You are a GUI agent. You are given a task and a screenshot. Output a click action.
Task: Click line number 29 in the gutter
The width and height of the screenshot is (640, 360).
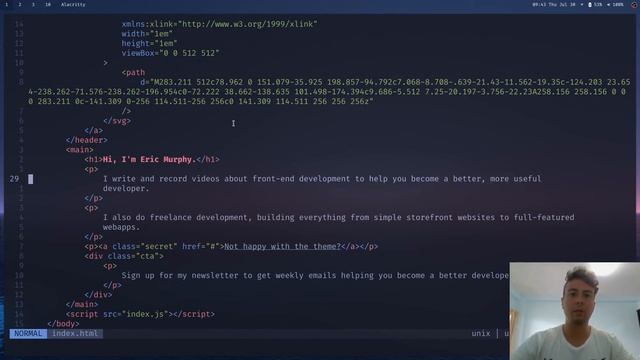pos(14,179)
